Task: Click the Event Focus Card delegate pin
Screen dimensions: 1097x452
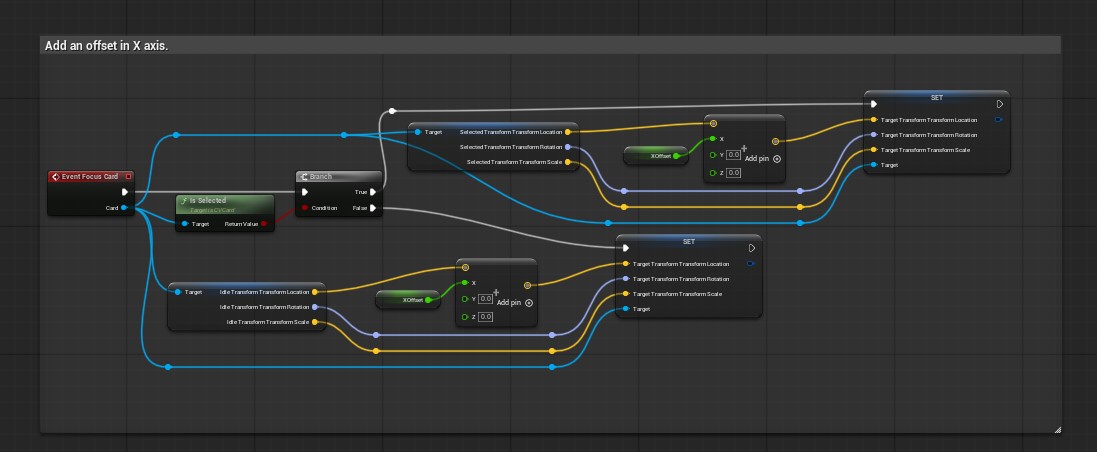Action: [x=128, y=177]
